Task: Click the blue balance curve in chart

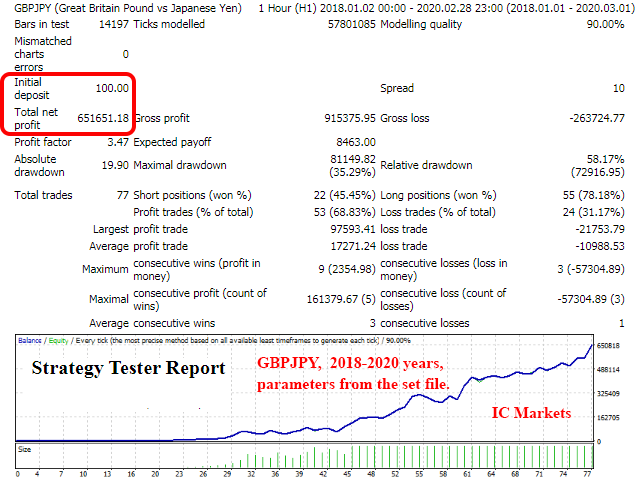Action: point(400,409)
